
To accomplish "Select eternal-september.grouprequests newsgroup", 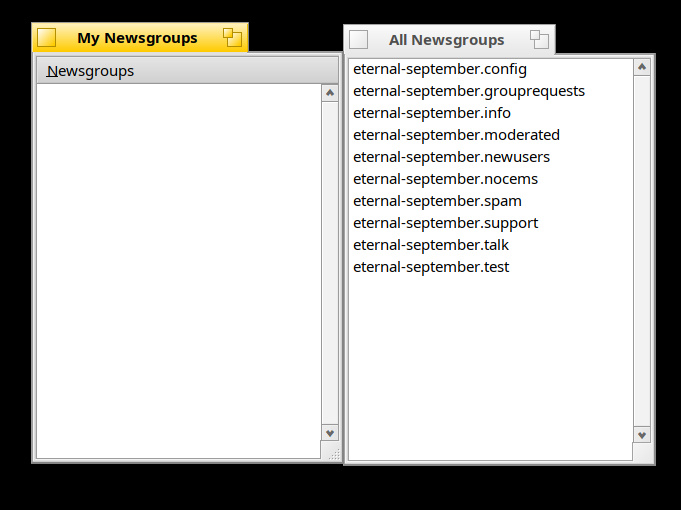I will point(469,91).
